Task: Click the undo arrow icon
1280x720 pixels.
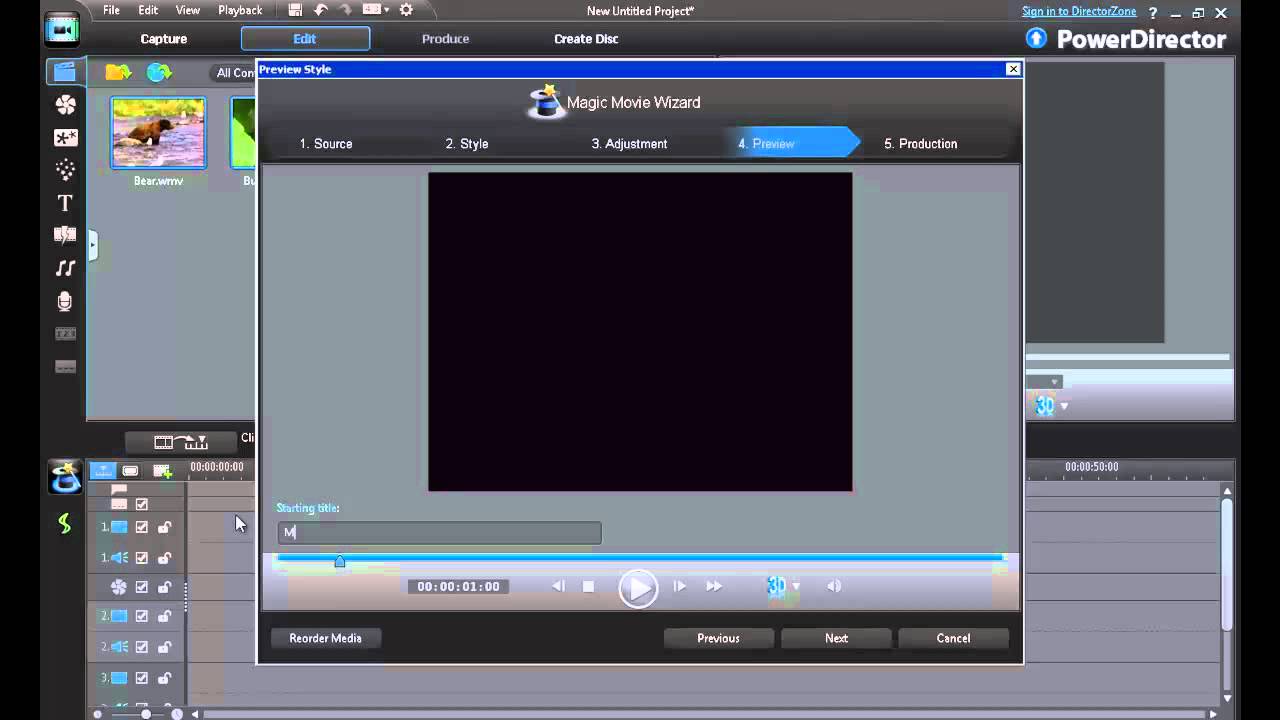Action: tap(321, 10)
